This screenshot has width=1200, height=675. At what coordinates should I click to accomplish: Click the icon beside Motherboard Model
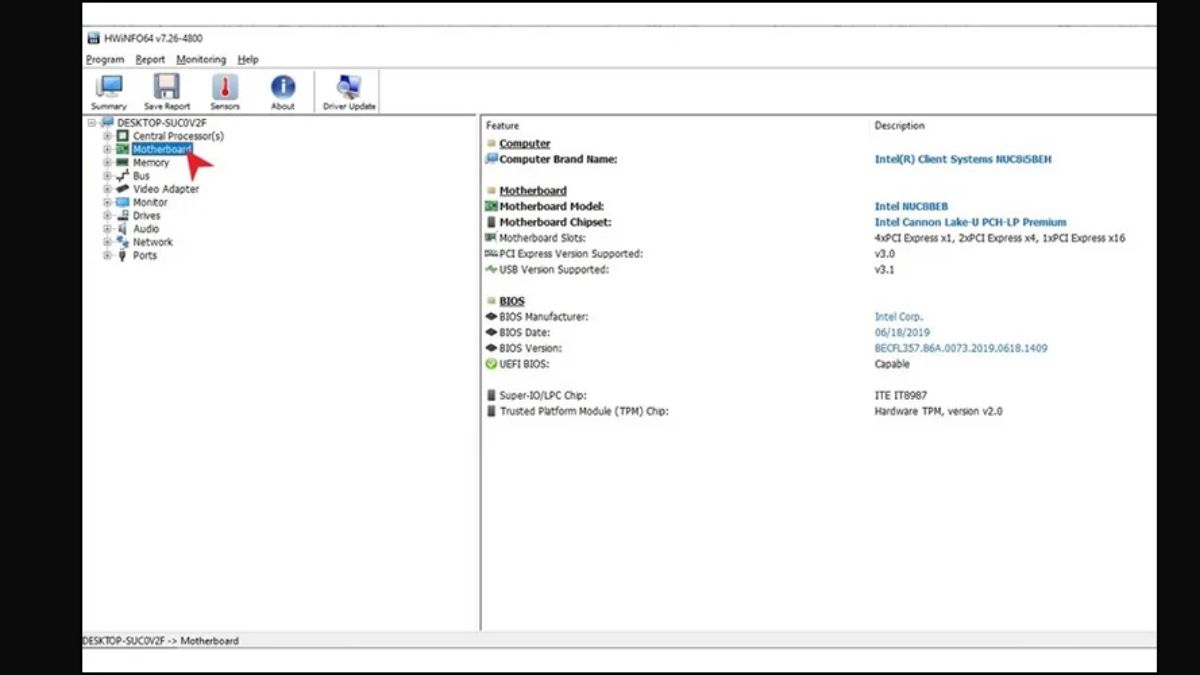click(x=491, y=206)
